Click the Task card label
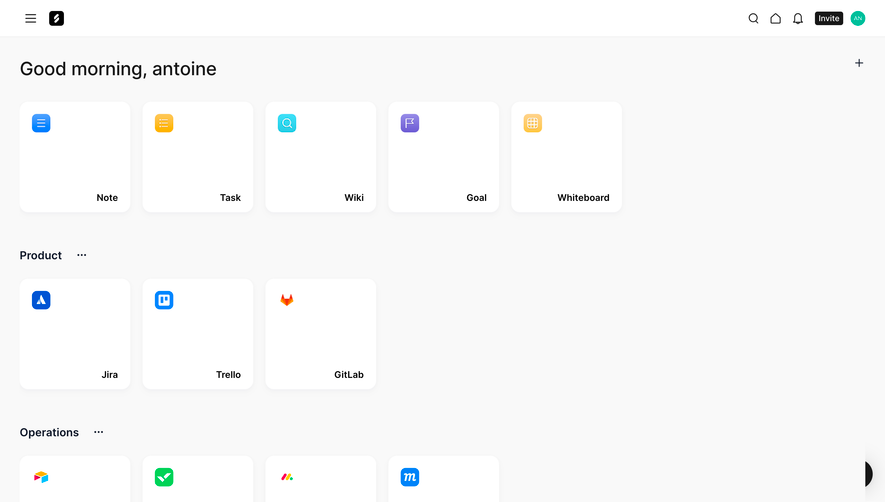The image size is (885, 502). tap(230, 198)
